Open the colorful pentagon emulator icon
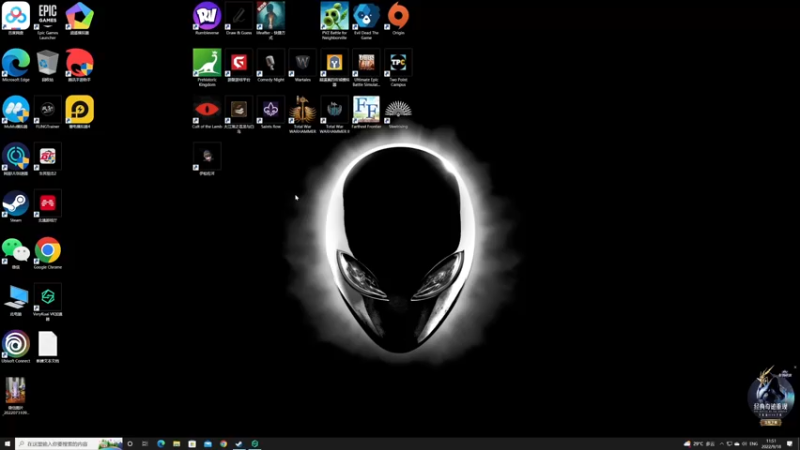 (x=80, y=18)
